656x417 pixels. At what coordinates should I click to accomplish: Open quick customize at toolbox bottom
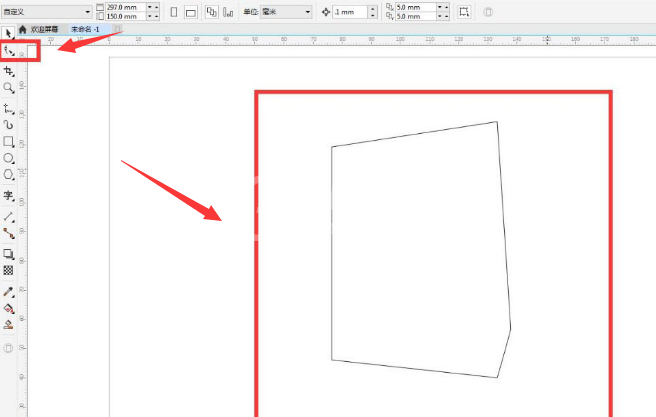8,348
